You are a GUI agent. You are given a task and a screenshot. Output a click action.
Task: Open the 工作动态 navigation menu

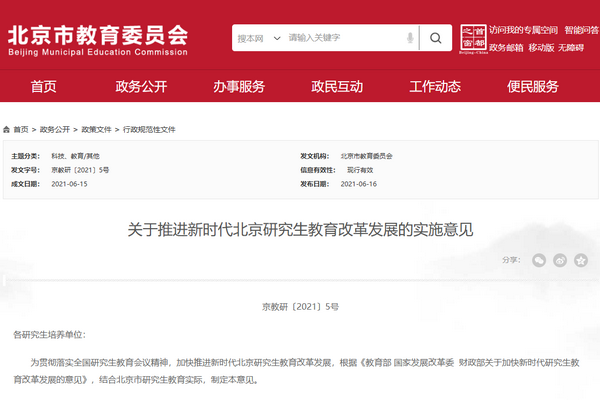click(435, 87)
